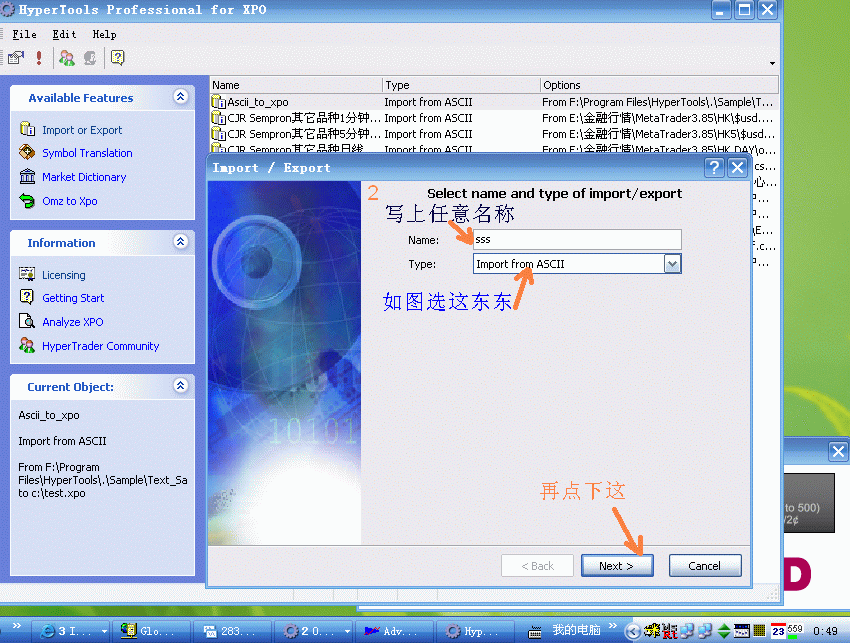Collapse the Current Object panel
This screenshot has height=643, width=850.
pyautogui.click(x=181, y=385)
